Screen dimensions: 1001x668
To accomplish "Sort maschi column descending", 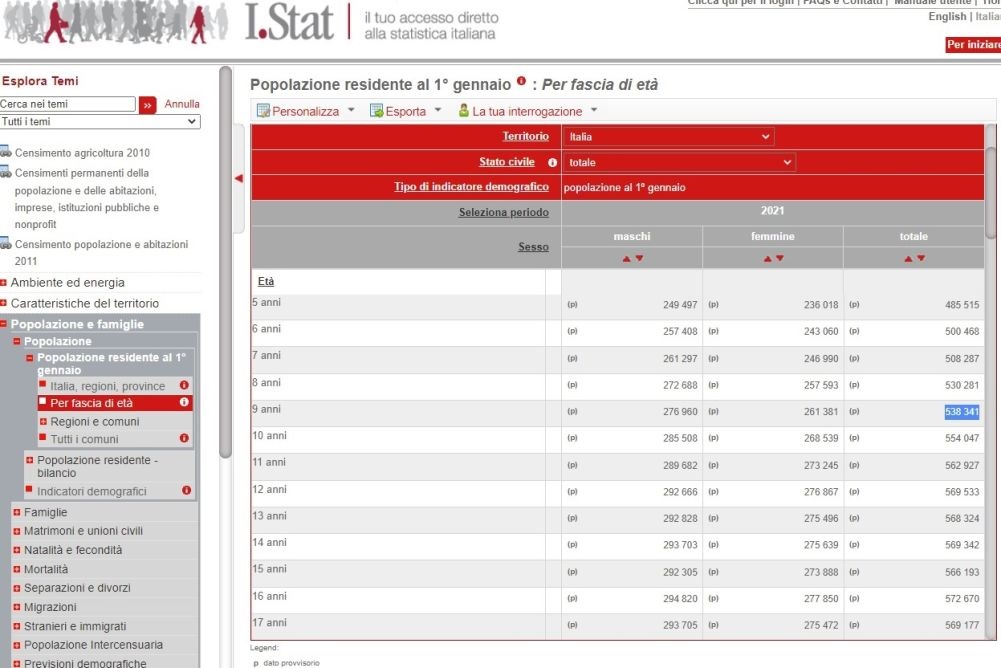I will tap(640, 259).
